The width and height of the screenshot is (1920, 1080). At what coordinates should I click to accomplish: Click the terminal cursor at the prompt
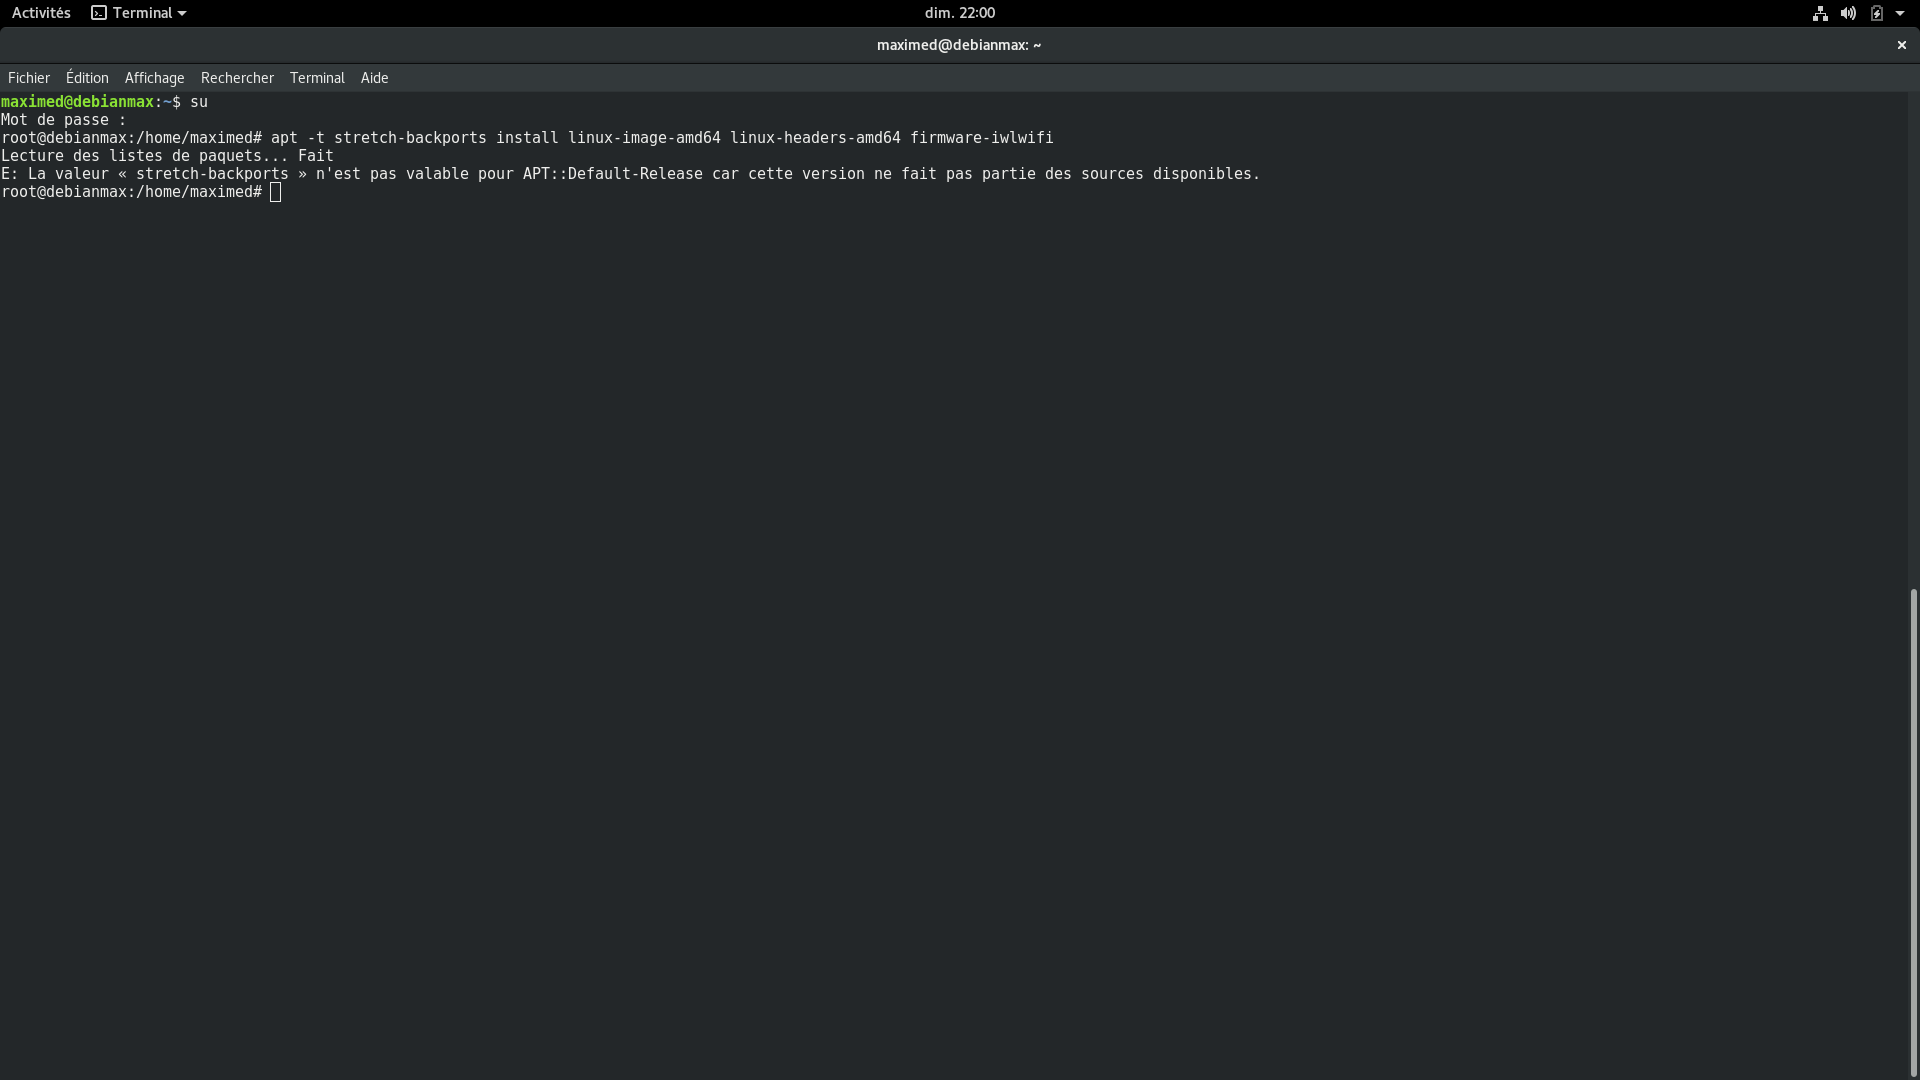(x=276, y=192)
